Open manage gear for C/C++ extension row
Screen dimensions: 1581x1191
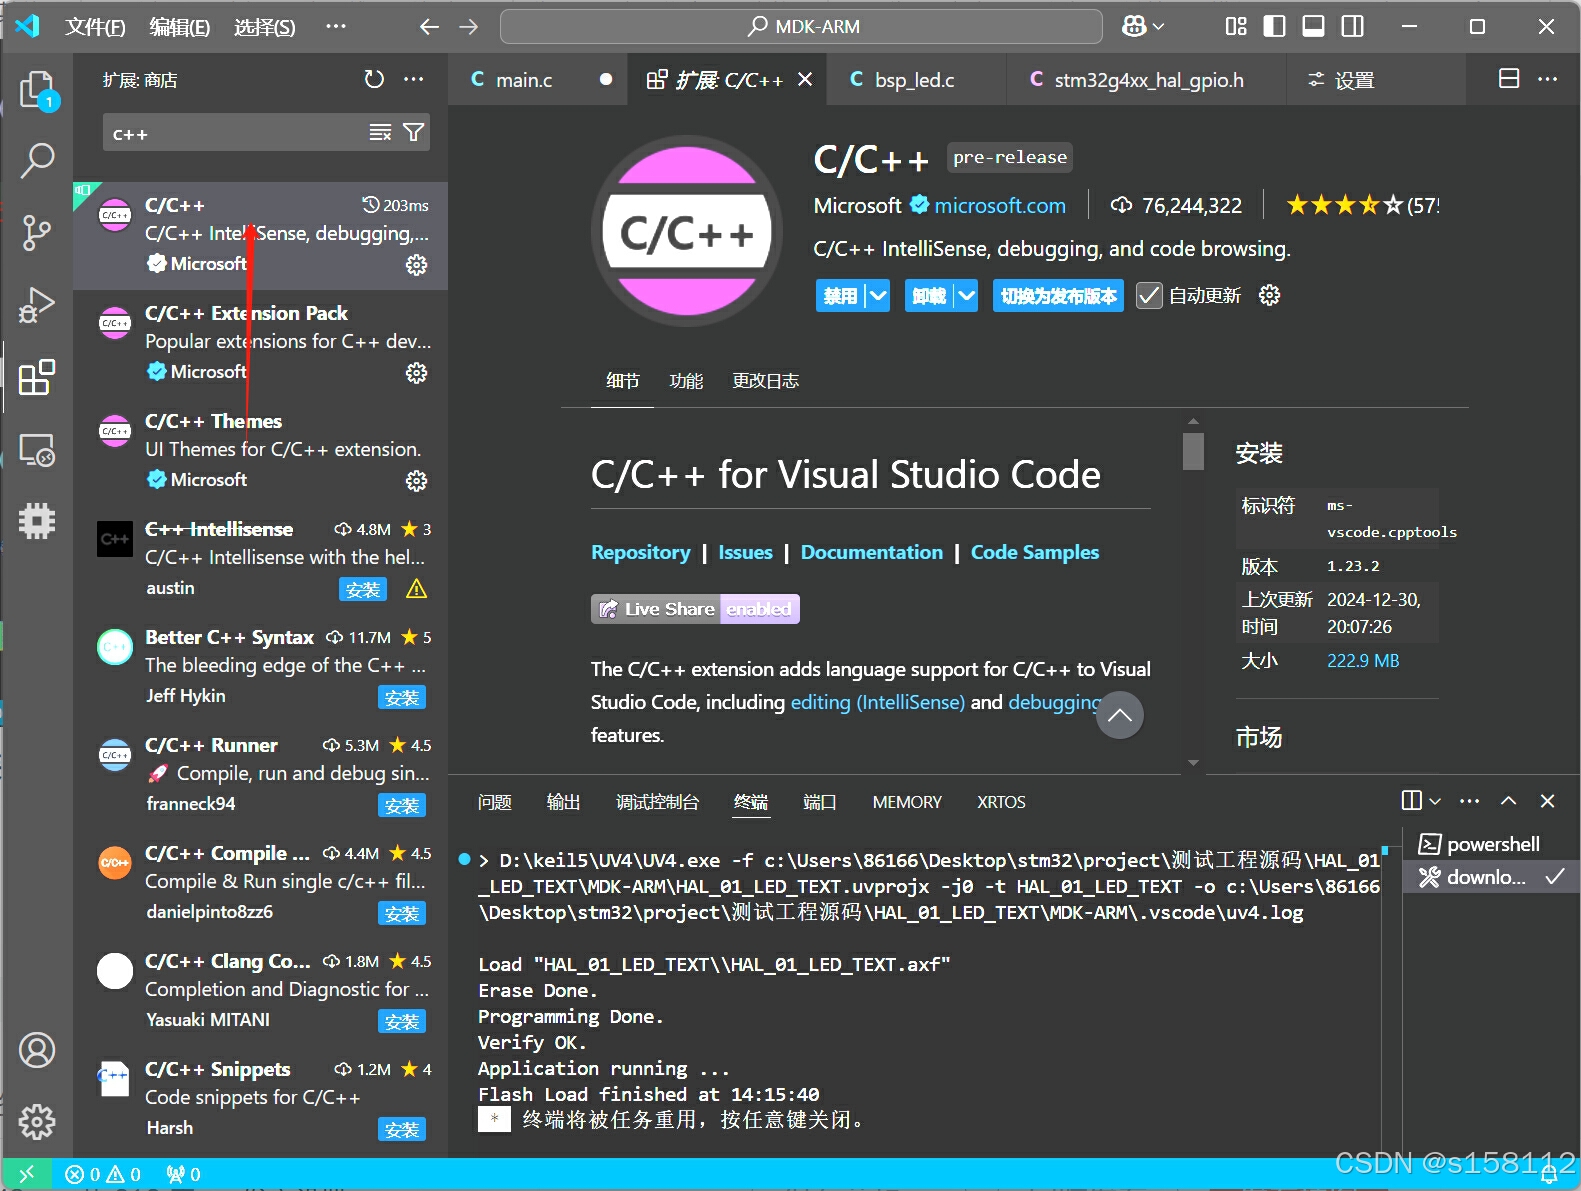click(416, 265)
